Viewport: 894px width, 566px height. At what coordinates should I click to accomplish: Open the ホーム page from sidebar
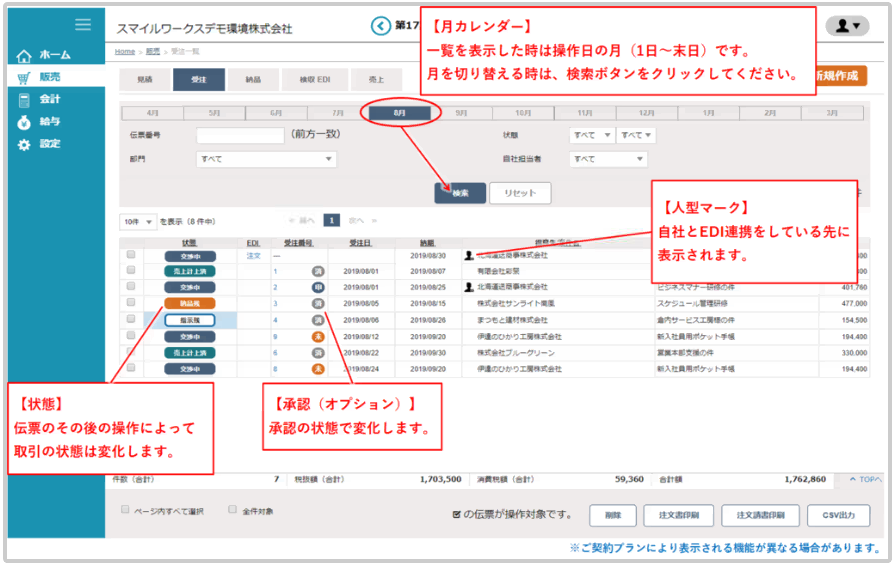[x=45, y=55]
